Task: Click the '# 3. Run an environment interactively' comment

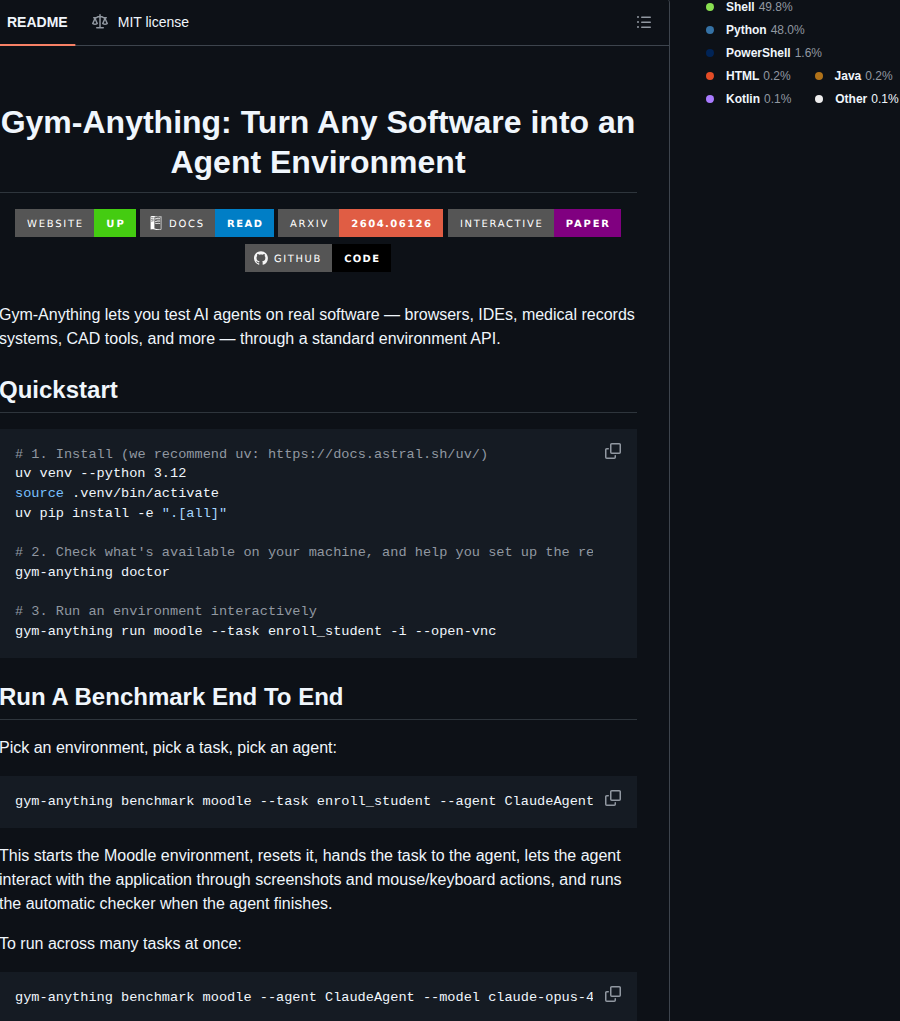Action: [x=165, y=611]
